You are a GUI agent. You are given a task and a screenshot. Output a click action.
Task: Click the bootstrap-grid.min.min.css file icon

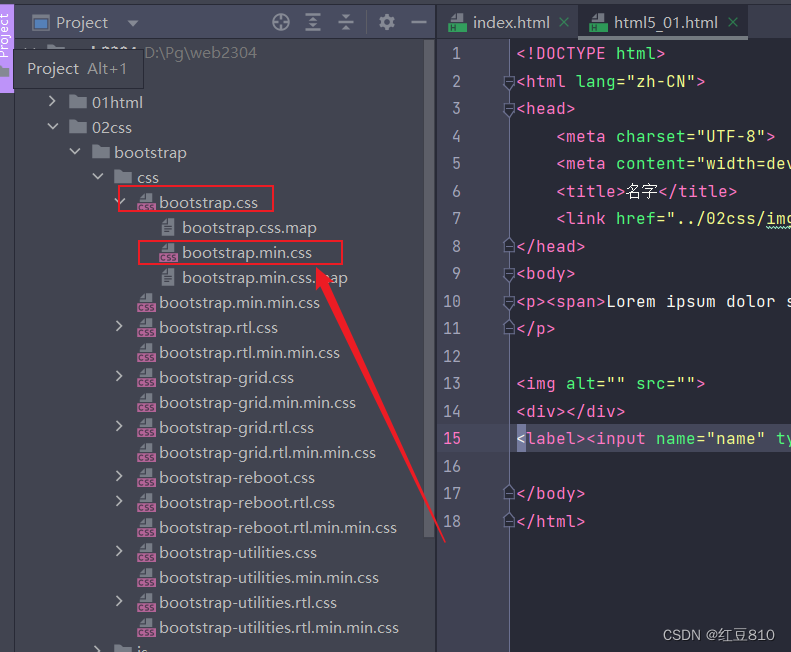(x=146, y=403)
